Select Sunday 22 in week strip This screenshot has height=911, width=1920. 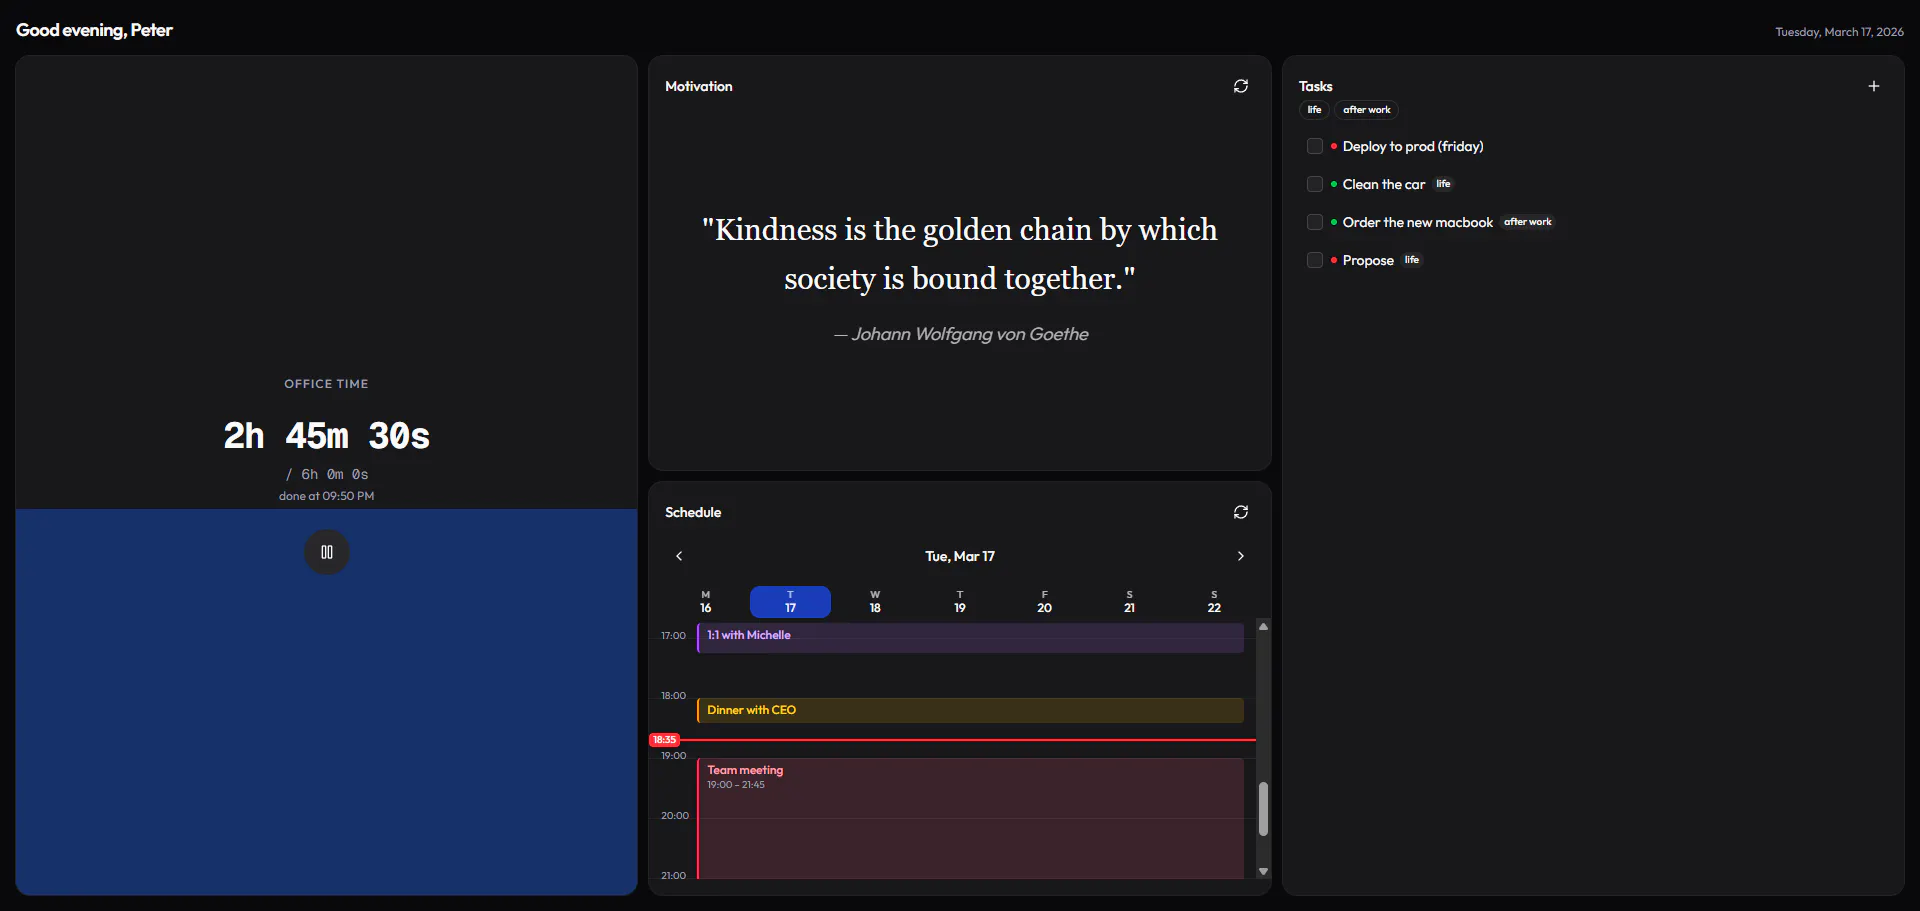click(1214, 602)
